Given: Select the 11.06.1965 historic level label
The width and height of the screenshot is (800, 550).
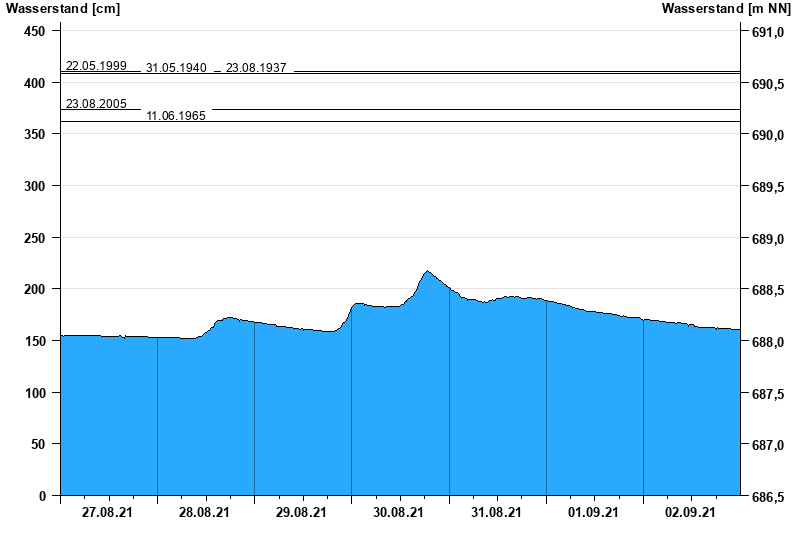Looking at the screenshot, I should 176,116.
